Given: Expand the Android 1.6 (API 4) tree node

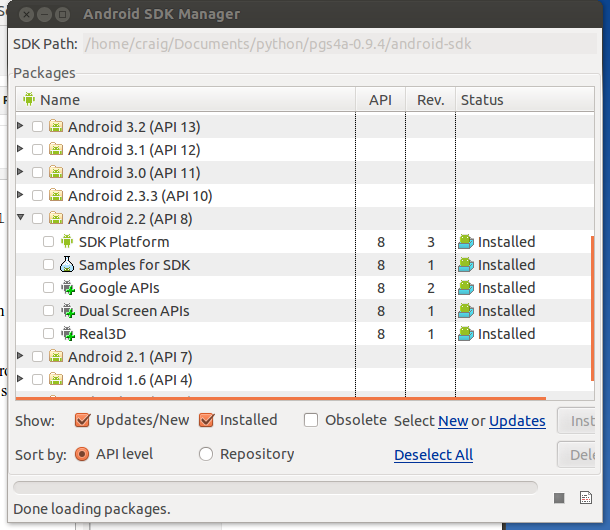Looking at the screenshot, I should click(20, 379).
